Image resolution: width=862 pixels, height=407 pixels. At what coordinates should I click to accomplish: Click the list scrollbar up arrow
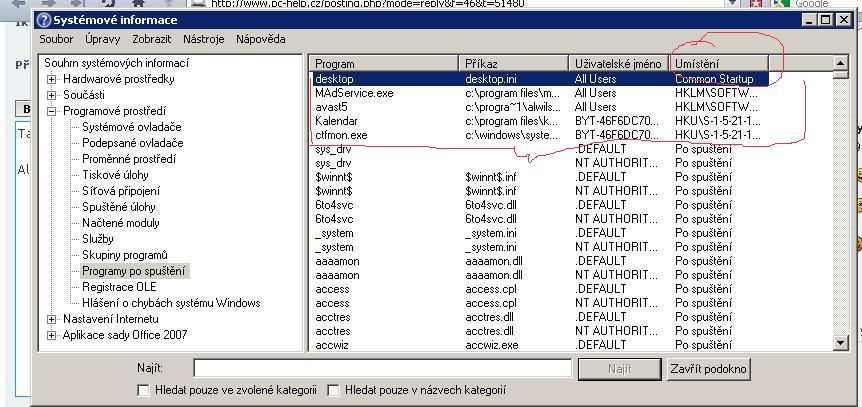pos(841,63)
